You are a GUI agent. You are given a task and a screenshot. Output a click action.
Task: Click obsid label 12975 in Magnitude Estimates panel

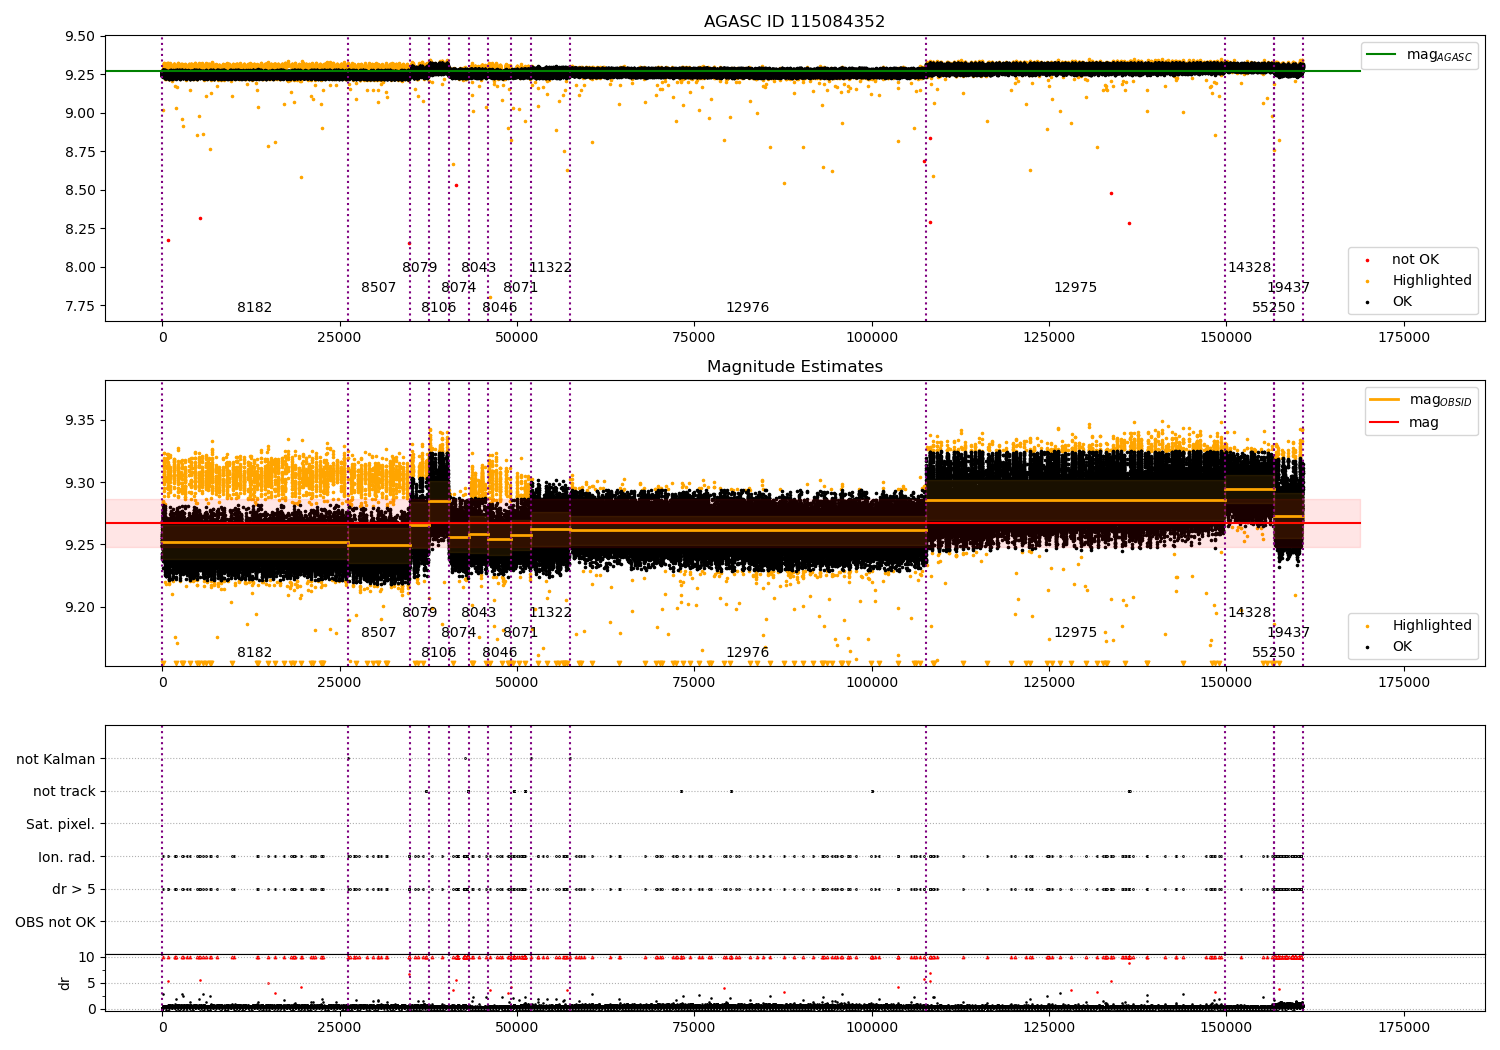(x=1075, y=633)
